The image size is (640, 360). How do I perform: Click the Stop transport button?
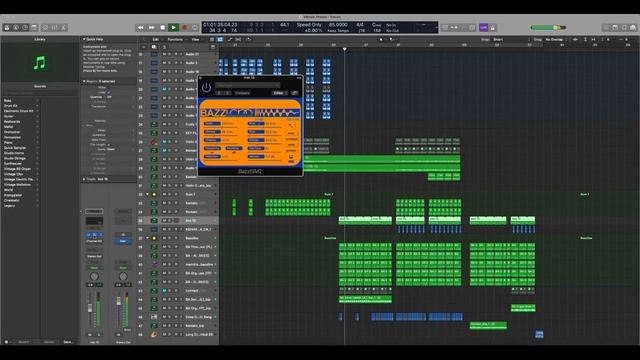[162, 27]
